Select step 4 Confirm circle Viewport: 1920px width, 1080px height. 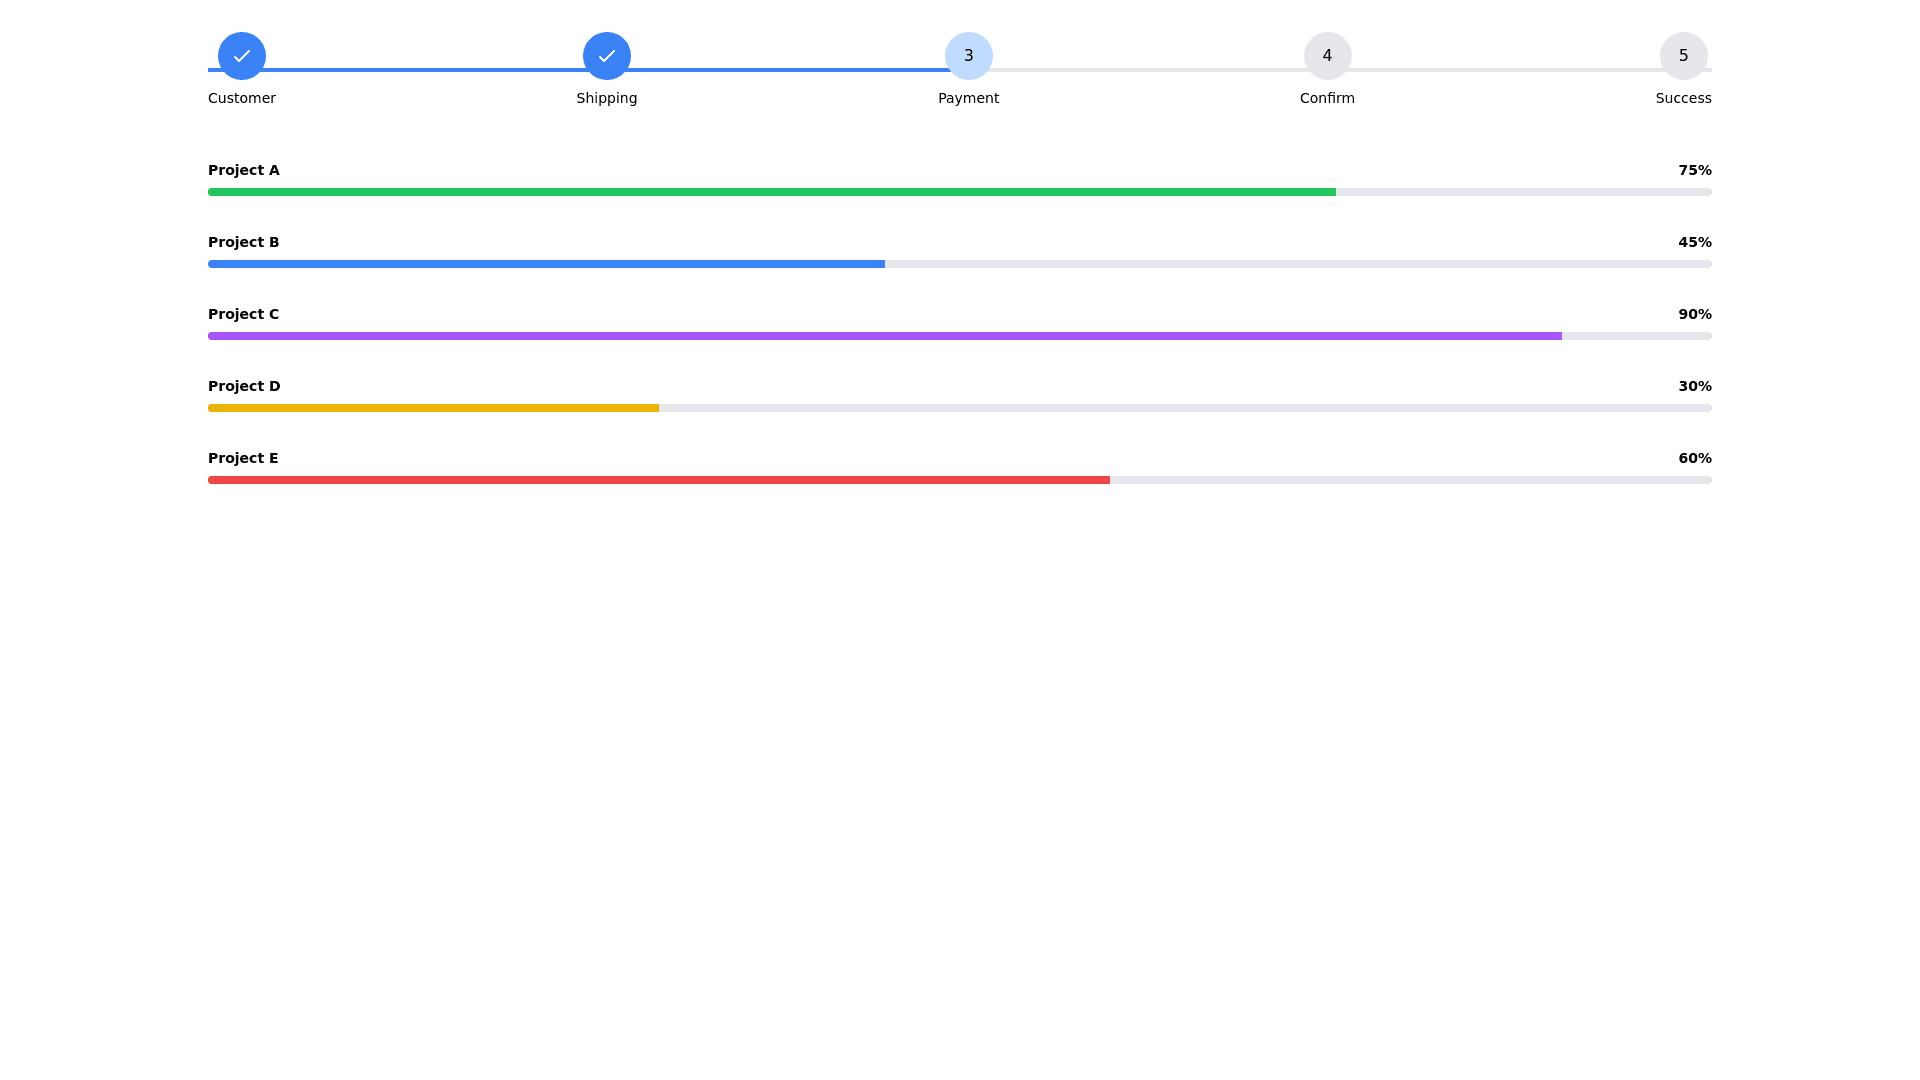[x=1327, y=56]
